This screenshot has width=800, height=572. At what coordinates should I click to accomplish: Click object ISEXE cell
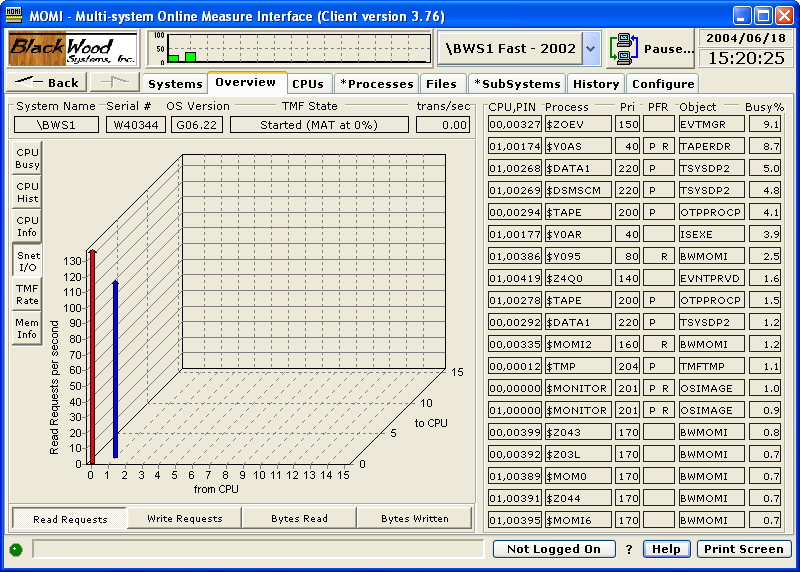(x=711, y=234)
